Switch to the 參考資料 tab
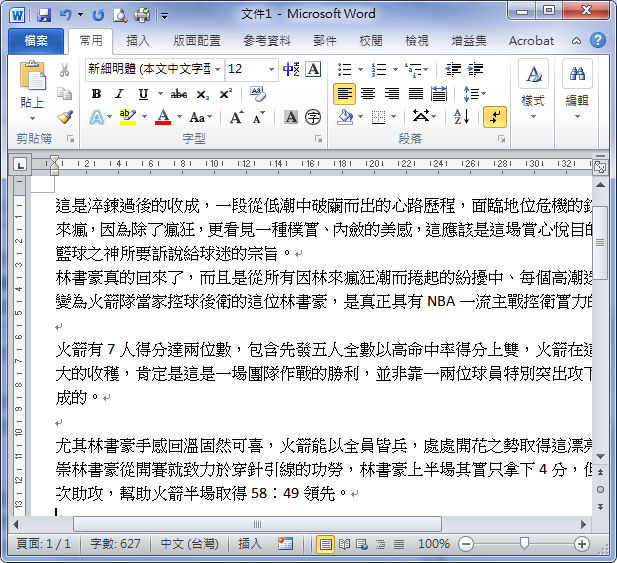The height and width of the screenshot is (563, 617). (267, 41)
